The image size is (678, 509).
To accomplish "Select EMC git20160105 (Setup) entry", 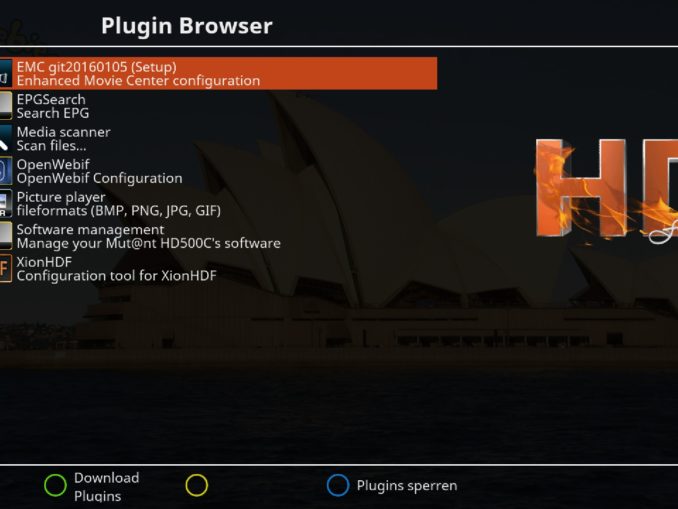I will (x=218, y=74).
